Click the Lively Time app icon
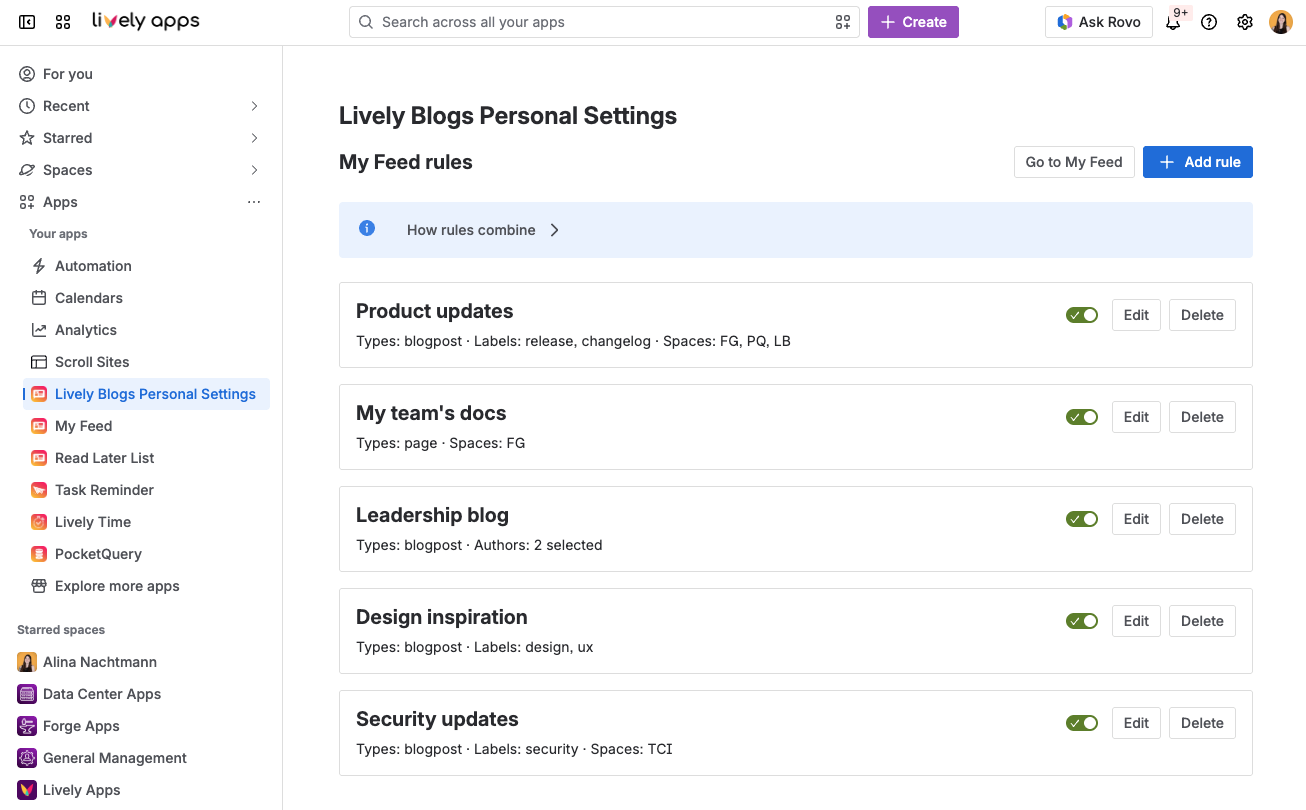Image resolution: width=1306 pixels, height=810 pixels. [x=39, y=522]
